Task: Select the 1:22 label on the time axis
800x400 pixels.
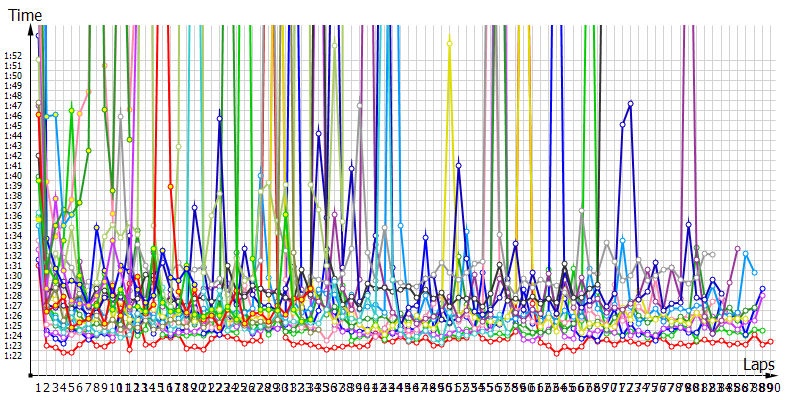Action: tap(13, 355)
